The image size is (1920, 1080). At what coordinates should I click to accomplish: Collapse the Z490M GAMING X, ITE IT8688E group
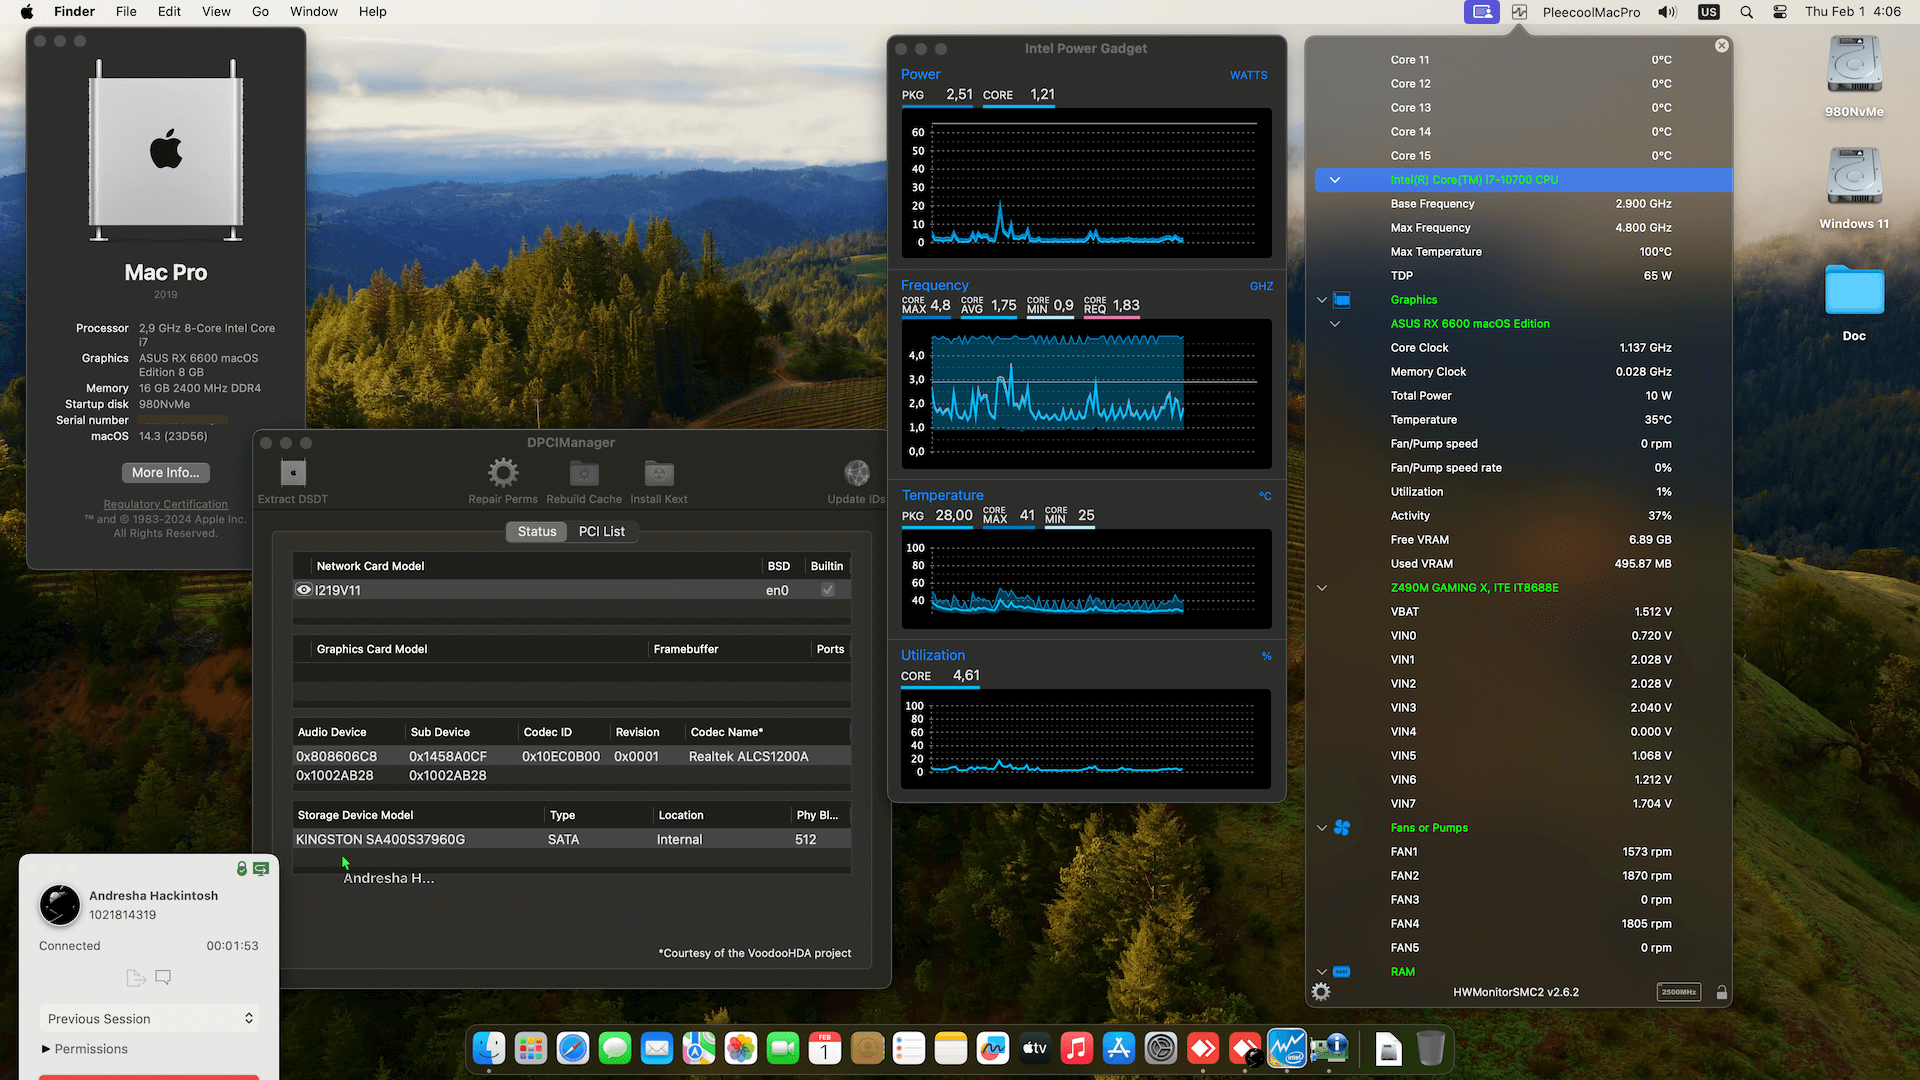[x=1322, y=588]
